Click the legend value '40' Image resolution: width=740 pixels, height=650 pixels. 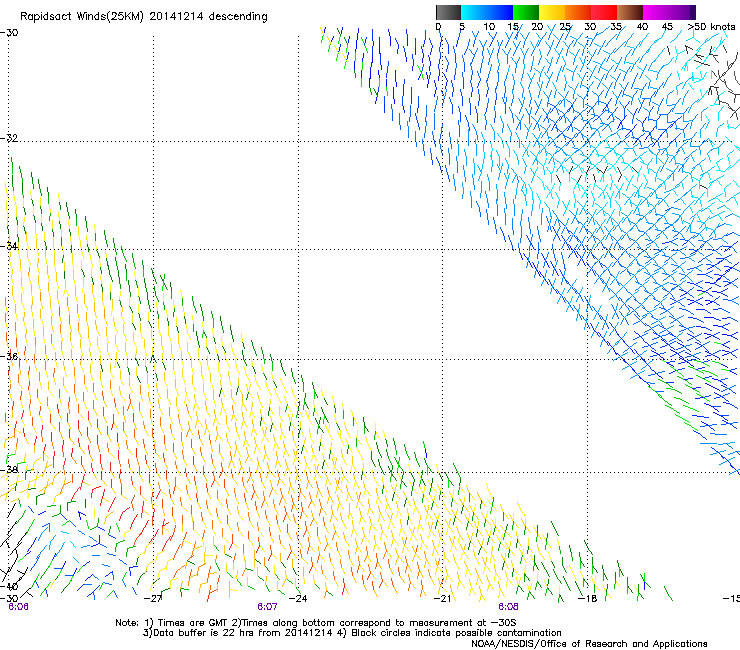click(x=642, y=27)
